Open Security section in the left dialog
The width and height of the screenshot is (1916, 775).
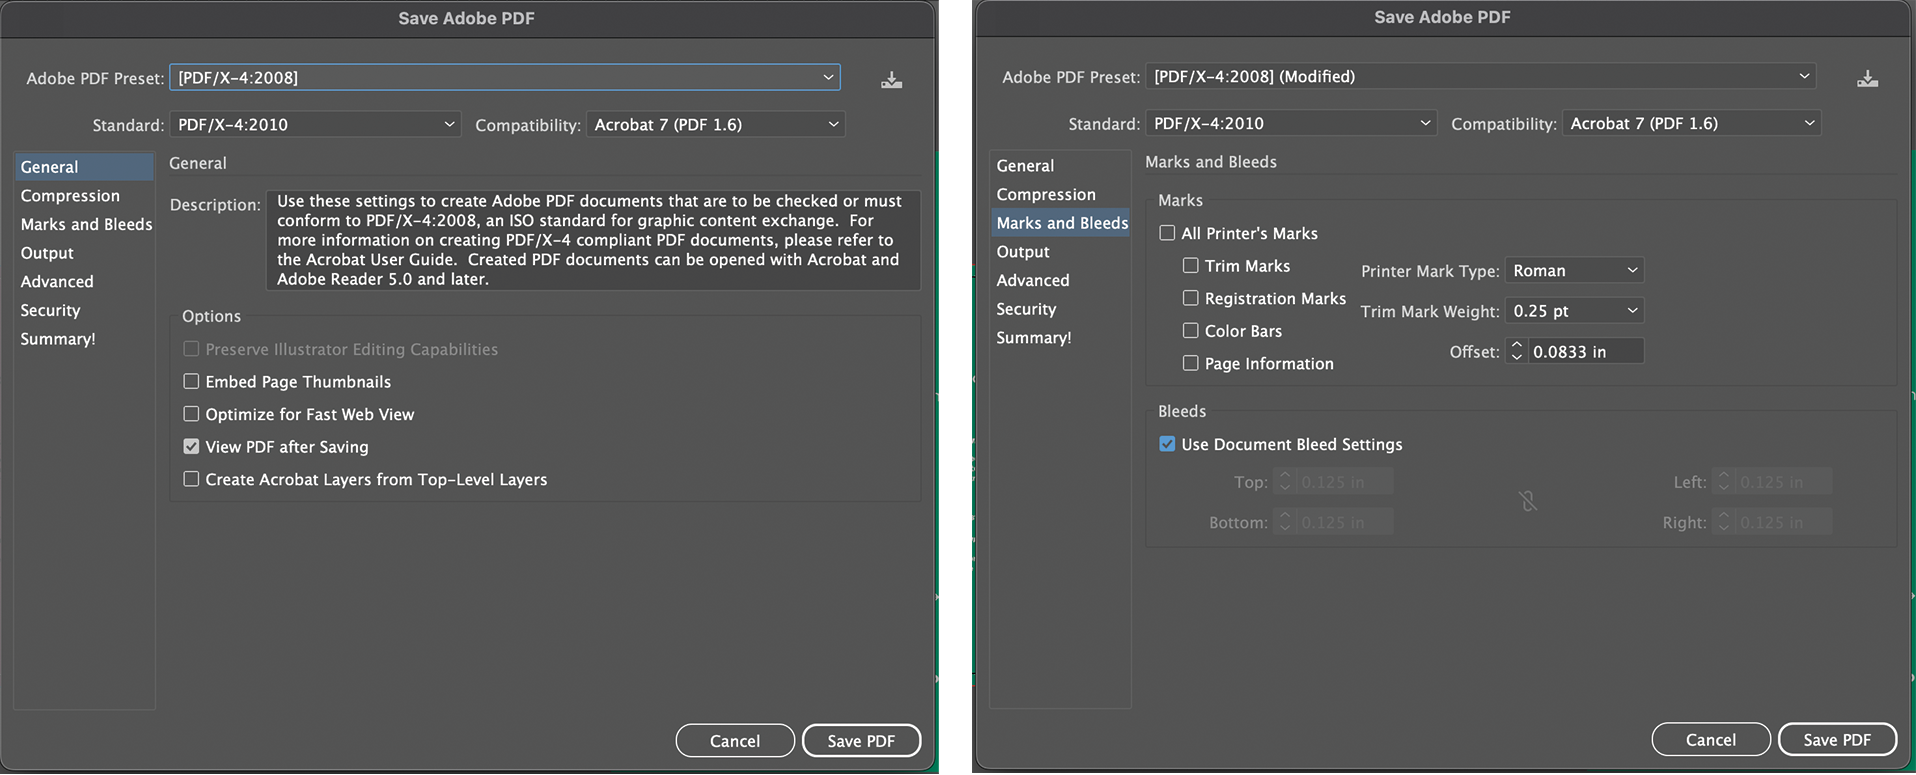coord(85,311)
